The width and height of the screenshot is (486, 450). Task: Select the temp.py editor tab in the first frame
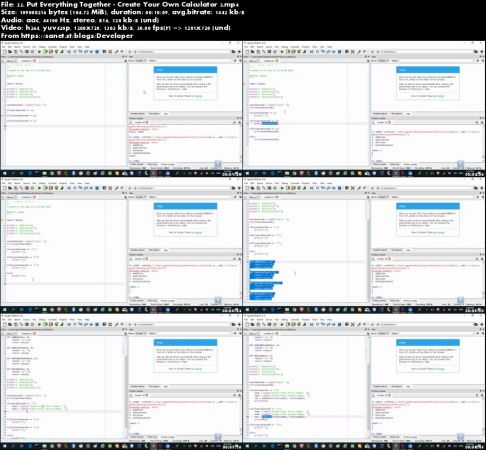[x=10, y=61]
